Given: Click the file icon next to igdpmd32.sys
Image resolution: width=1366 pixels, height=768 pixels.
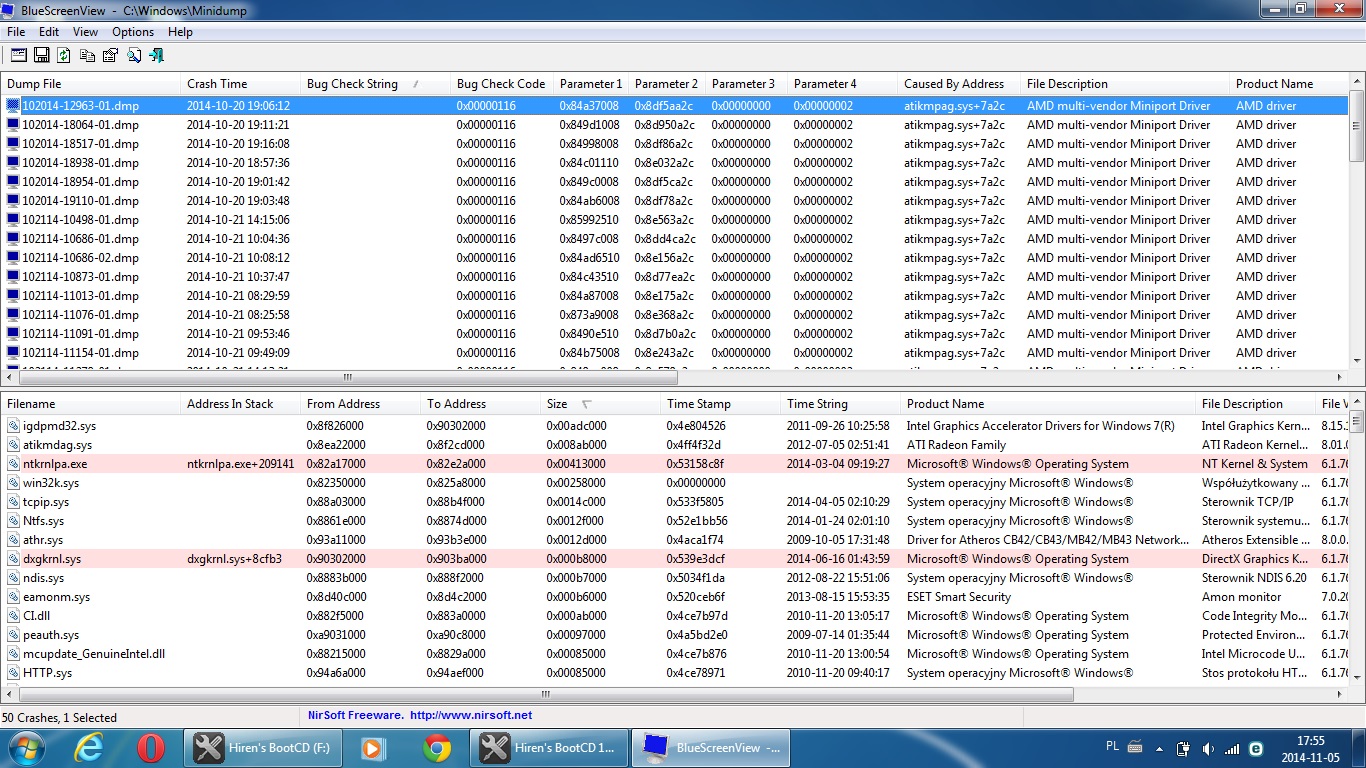Looking at the screenshot, I should click(x=13, y=426).
